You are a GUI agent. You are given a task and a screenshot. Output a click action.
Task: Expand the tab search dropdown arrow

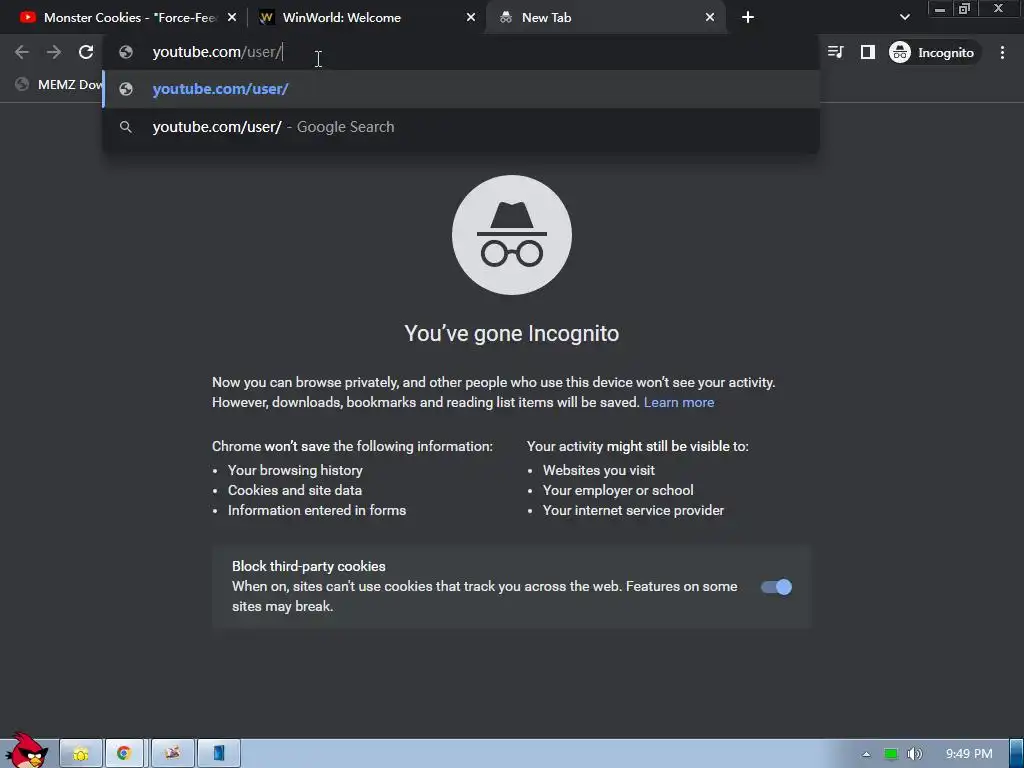tap(904, 18)
